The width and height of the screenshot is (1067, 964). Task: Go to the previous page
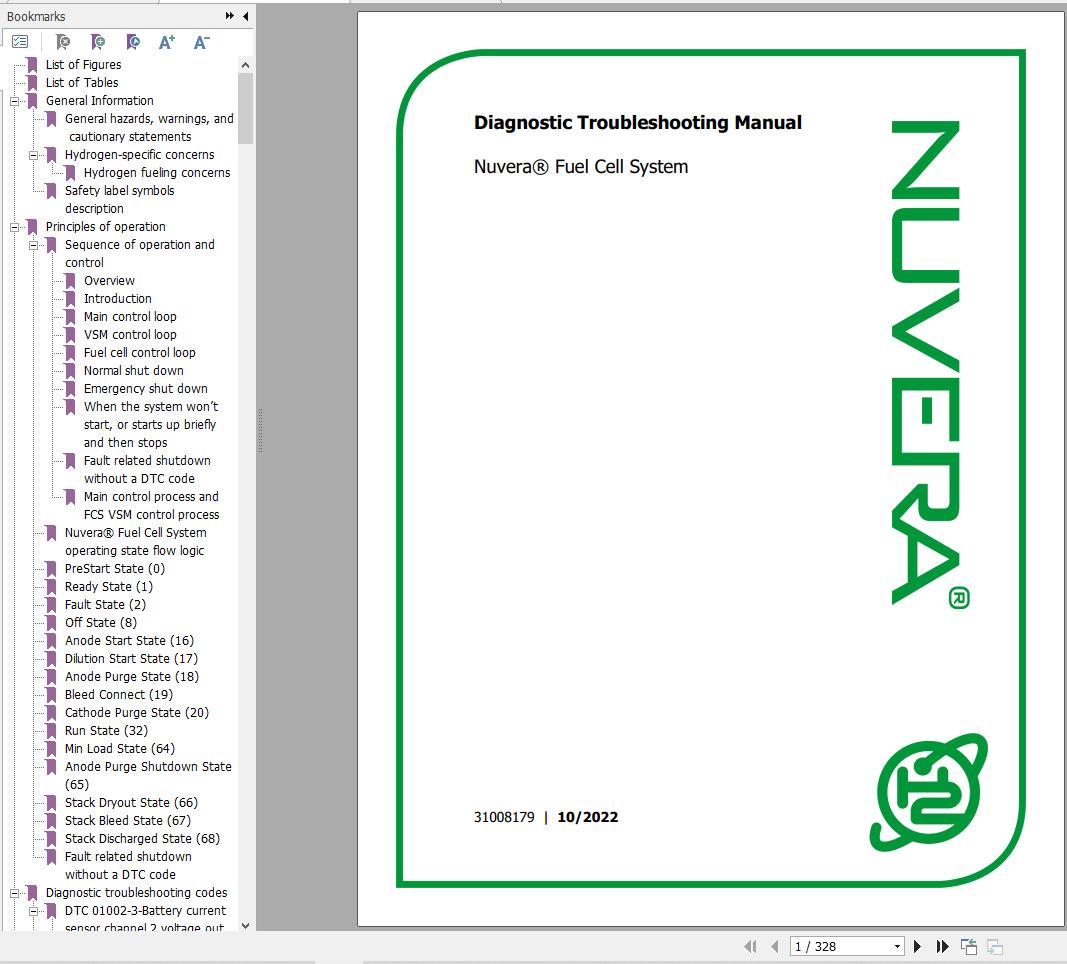pos(774,946)
